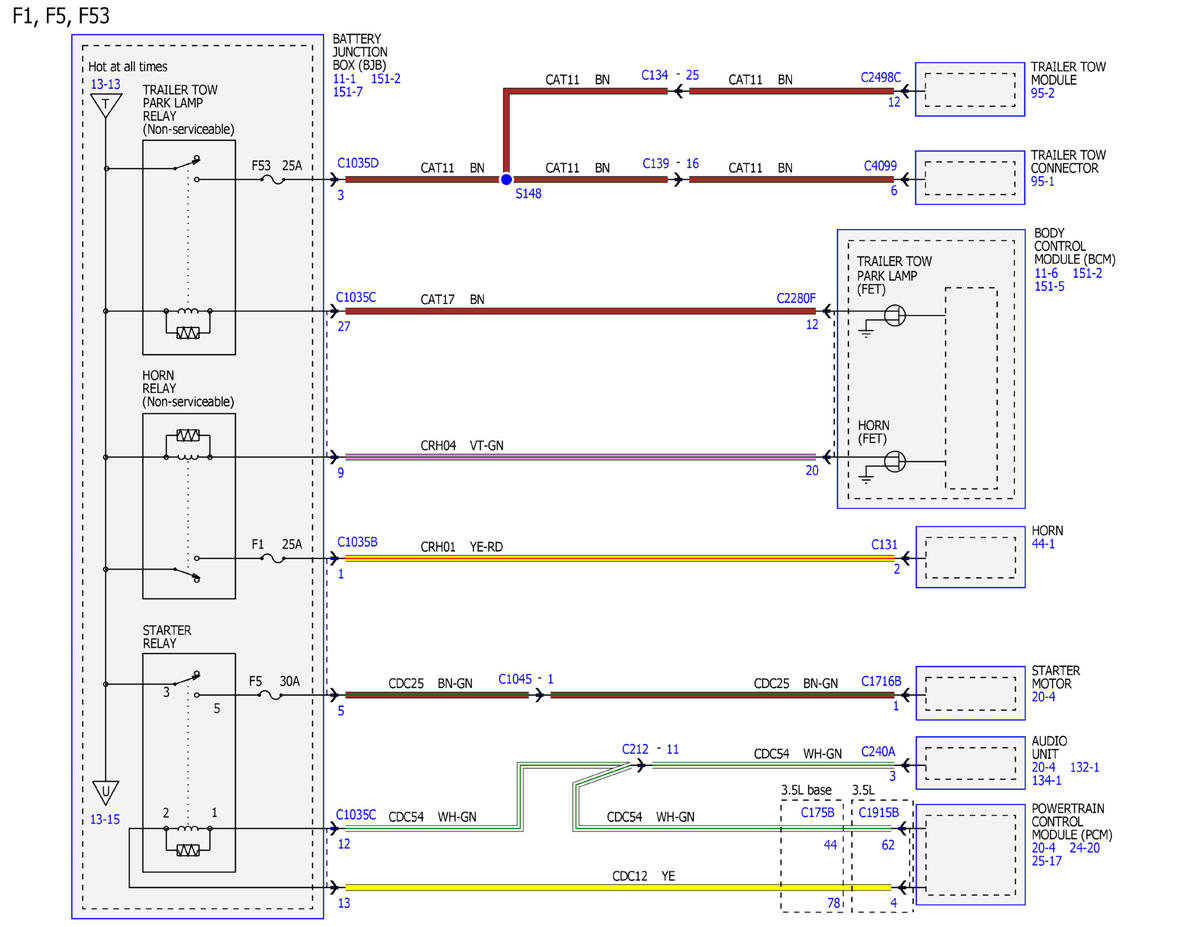Select connector label C1035D
The width and height of the screenshot is (1200, 927).
pyautogui.click(x=358, y=161)
